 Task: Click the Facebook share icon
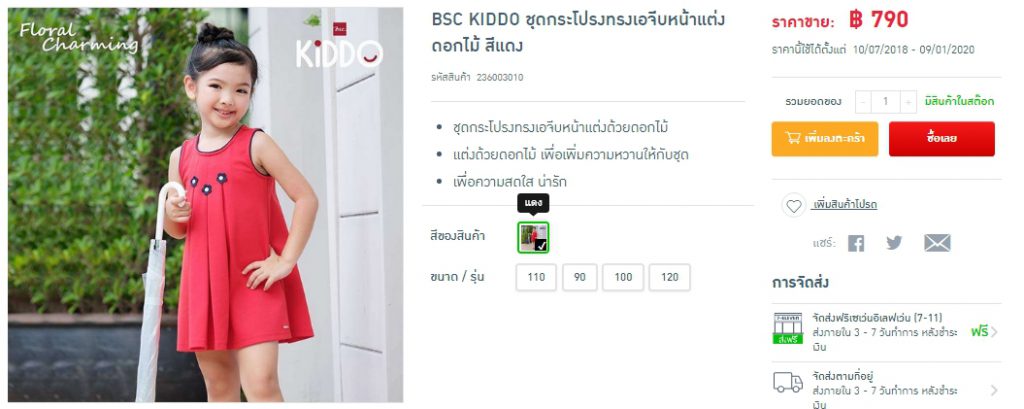pyautogui.click(x=856, y=243)
